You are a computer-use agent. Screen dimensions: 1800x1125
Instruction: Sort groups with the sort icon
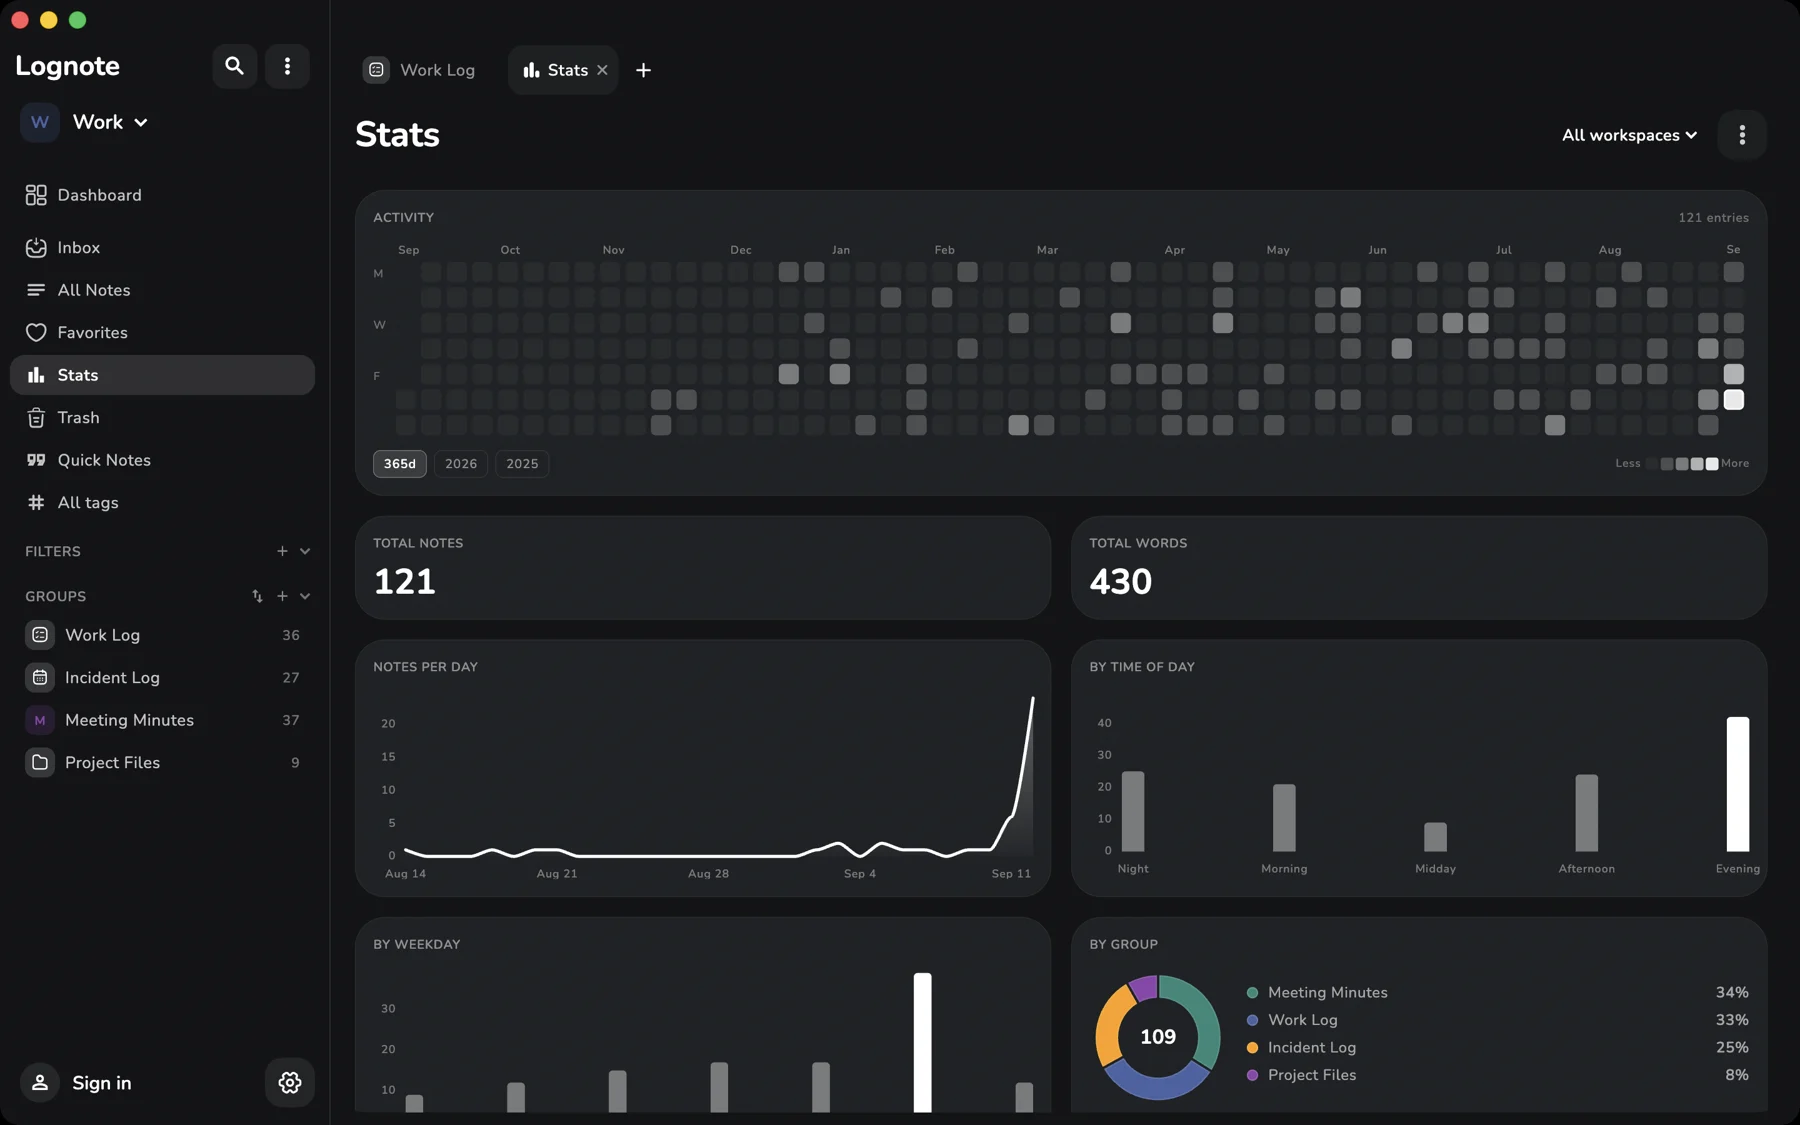(257, 596)
